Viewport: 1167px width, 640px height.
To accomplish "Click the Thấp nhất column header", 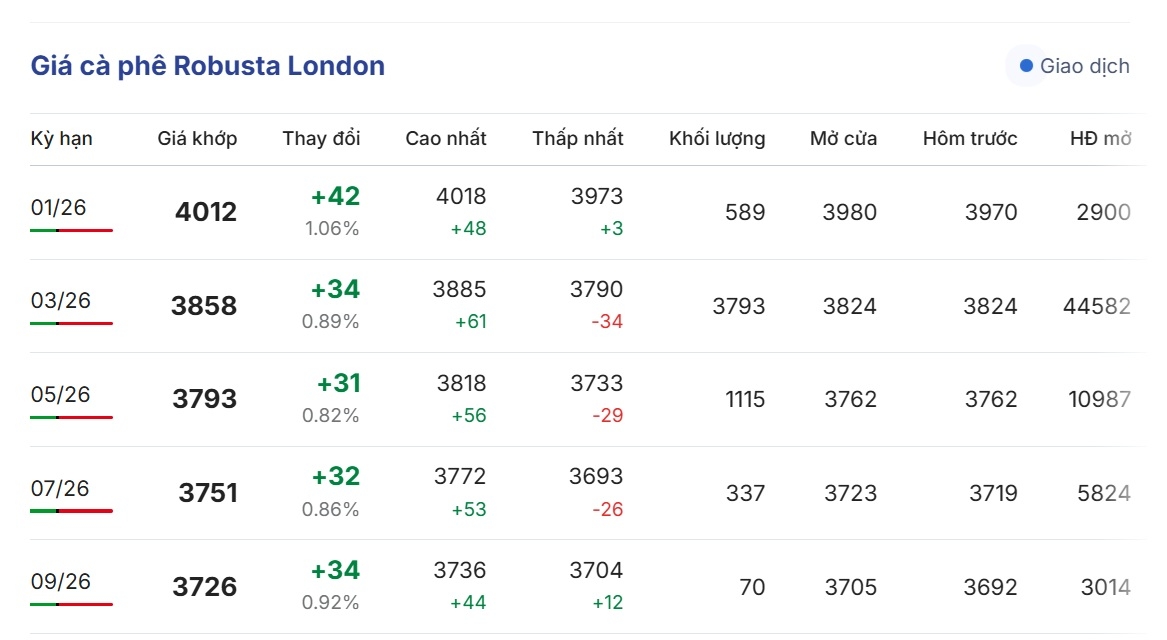I will (577, 139).
